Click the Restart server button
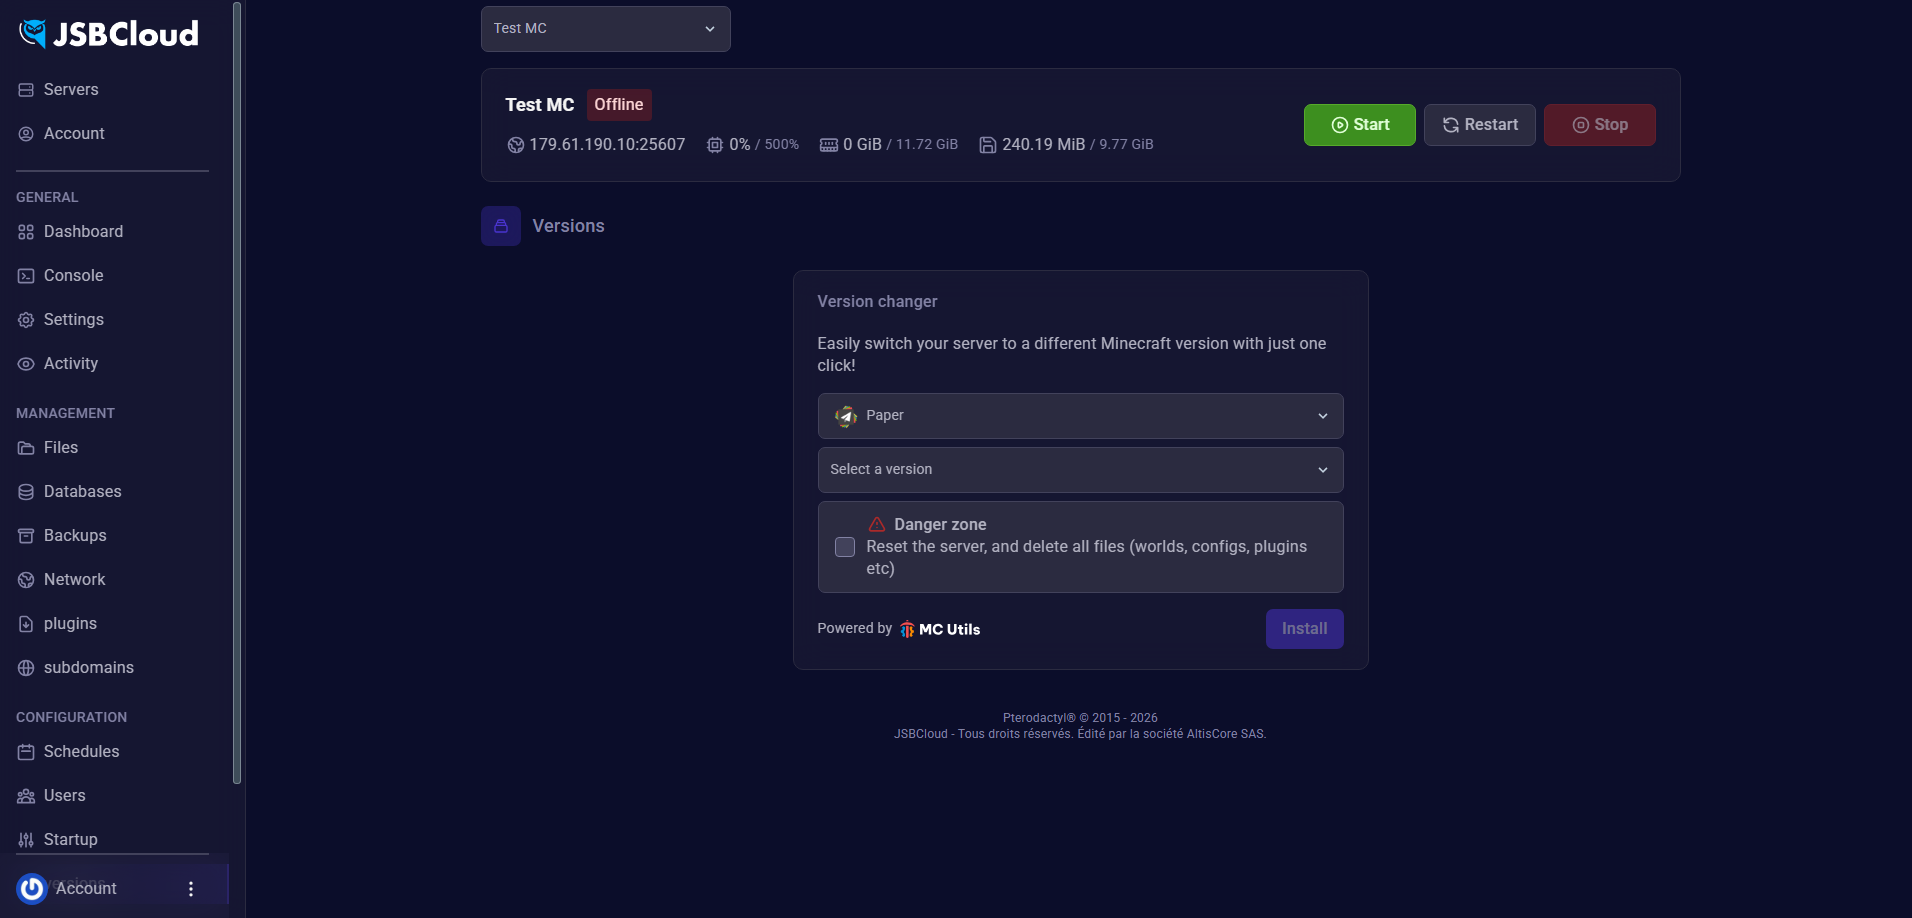Screen dimensions: 1912x918 pyautogui.click(x=1479, y=125)
